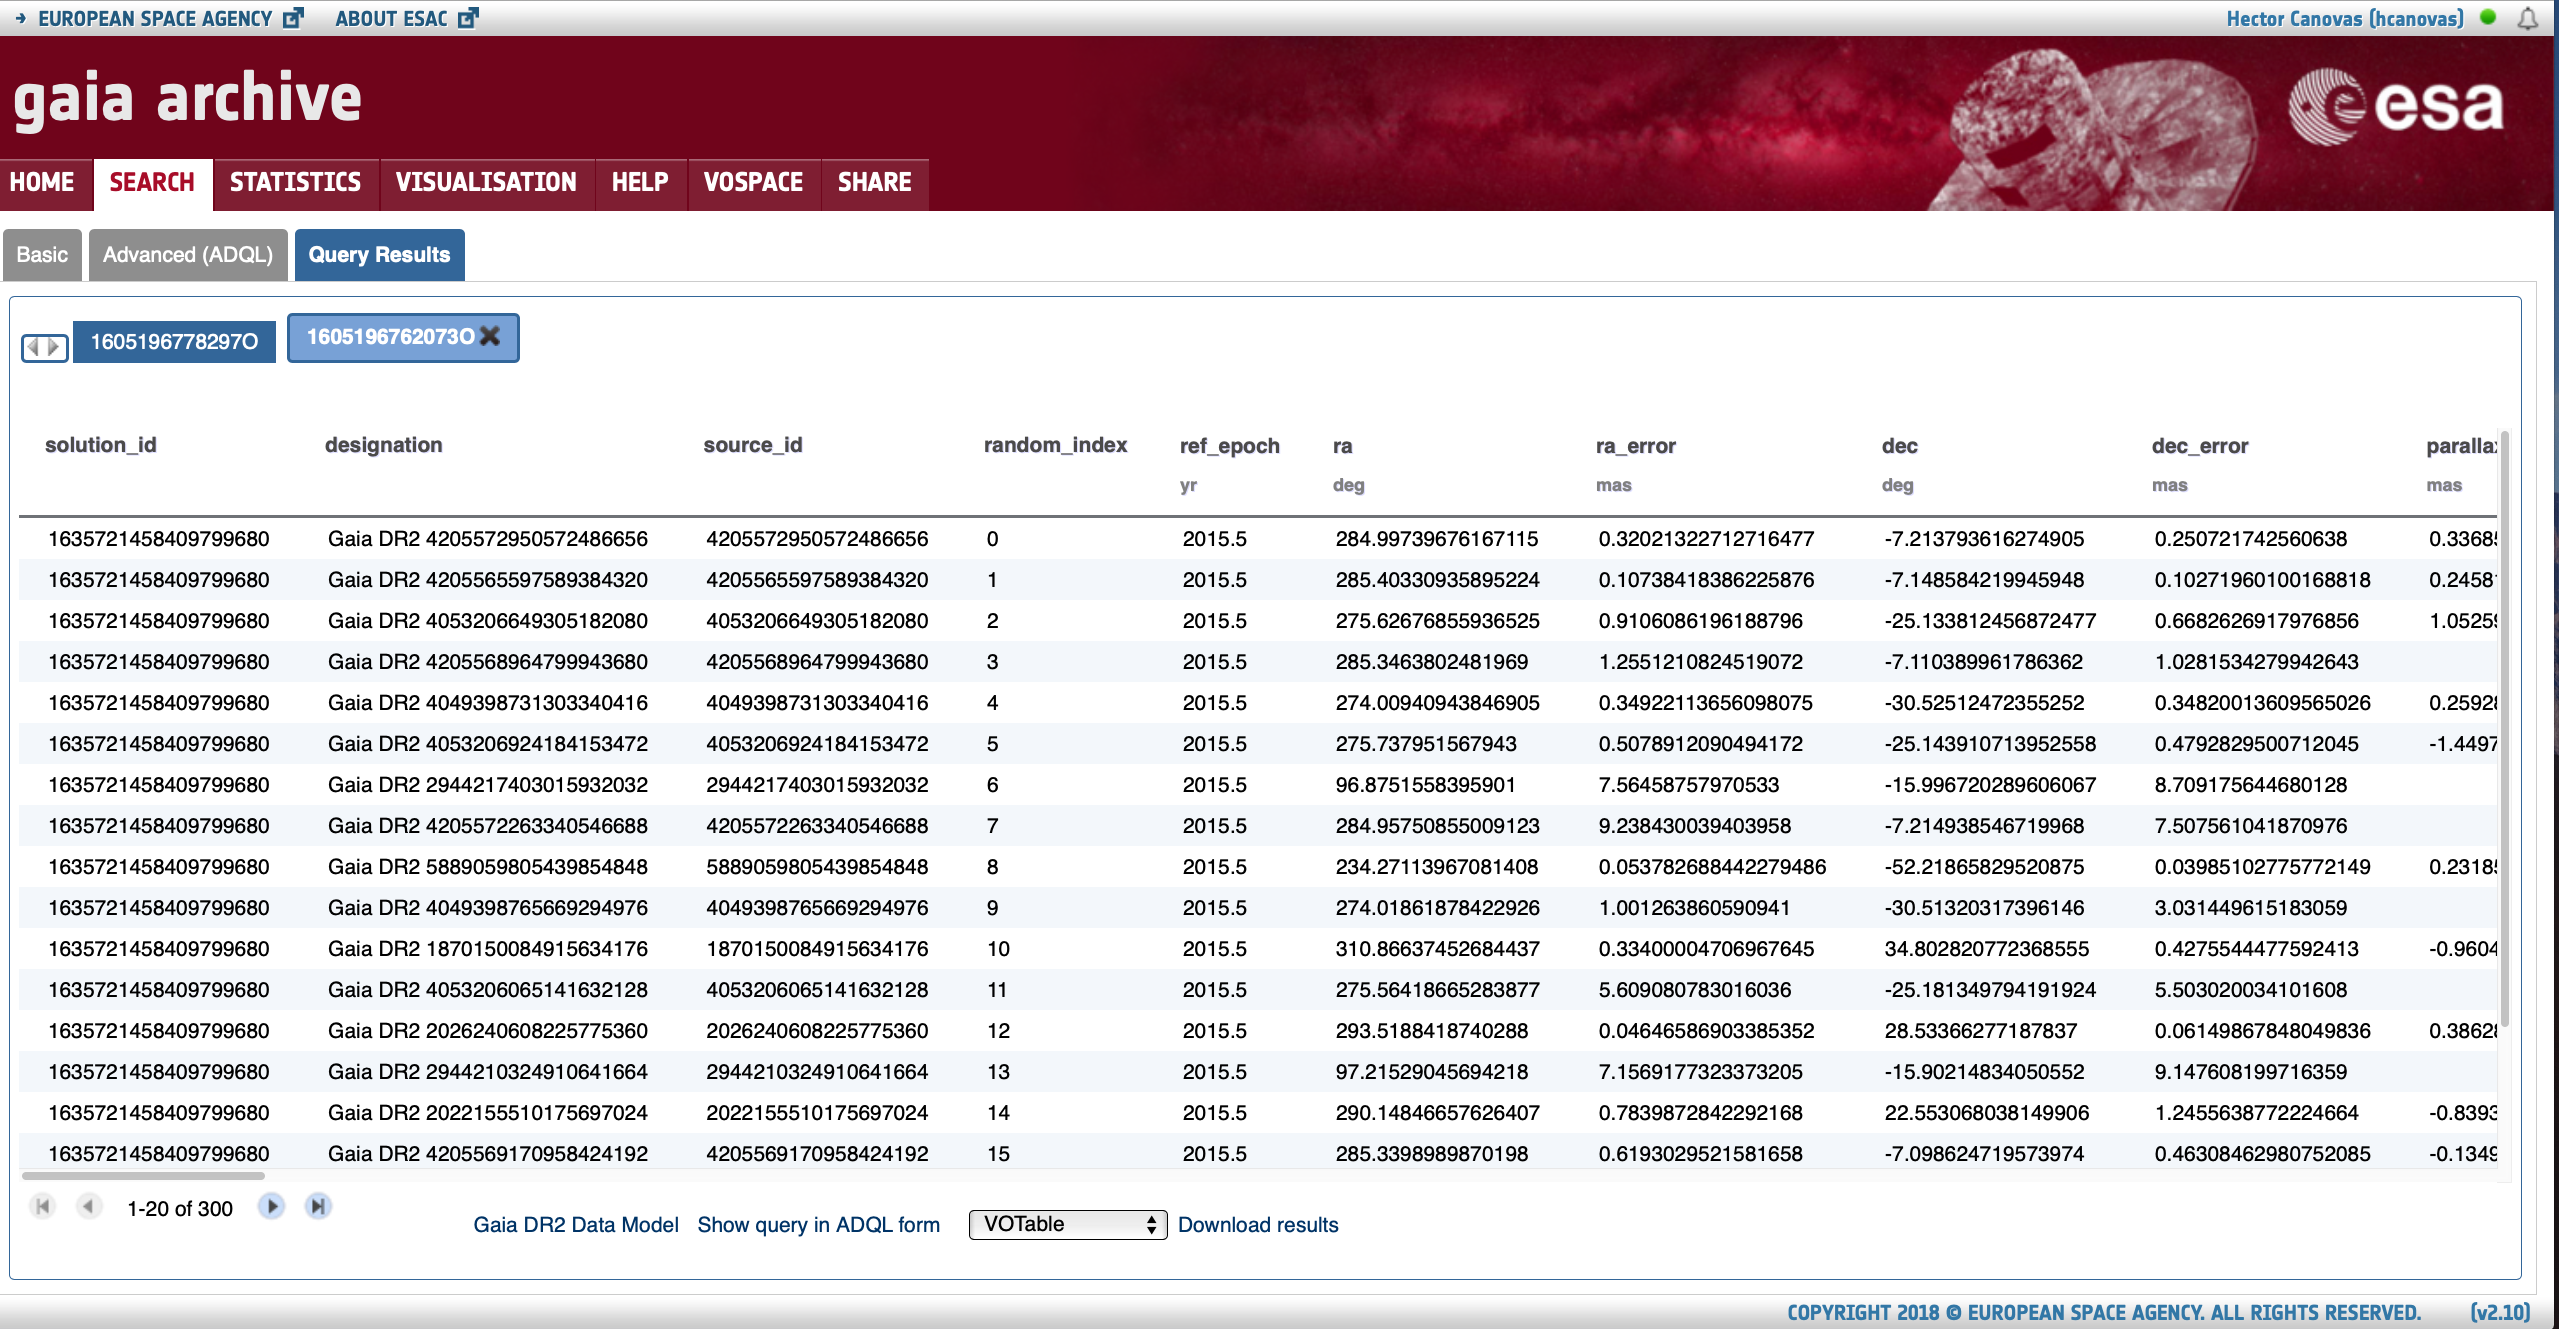This screenshot has width=2559, height=1329.
Task: Switch to the Basic search tab
Action: click(42, 255)
